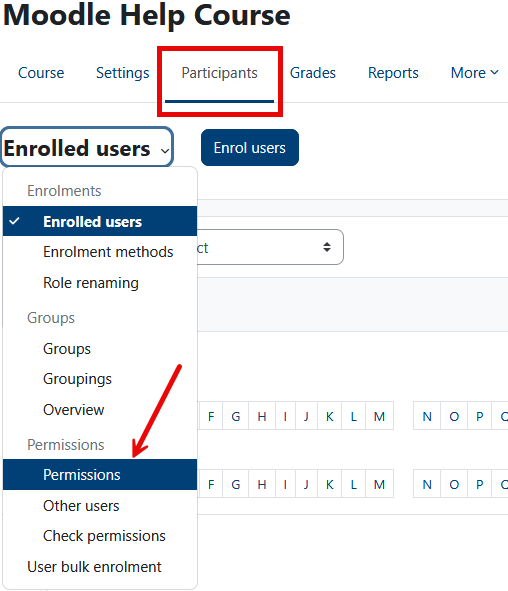This screenshot has width=508, height=591.
Task: Filter last name by letter O
Action: [x=454, y=484]
